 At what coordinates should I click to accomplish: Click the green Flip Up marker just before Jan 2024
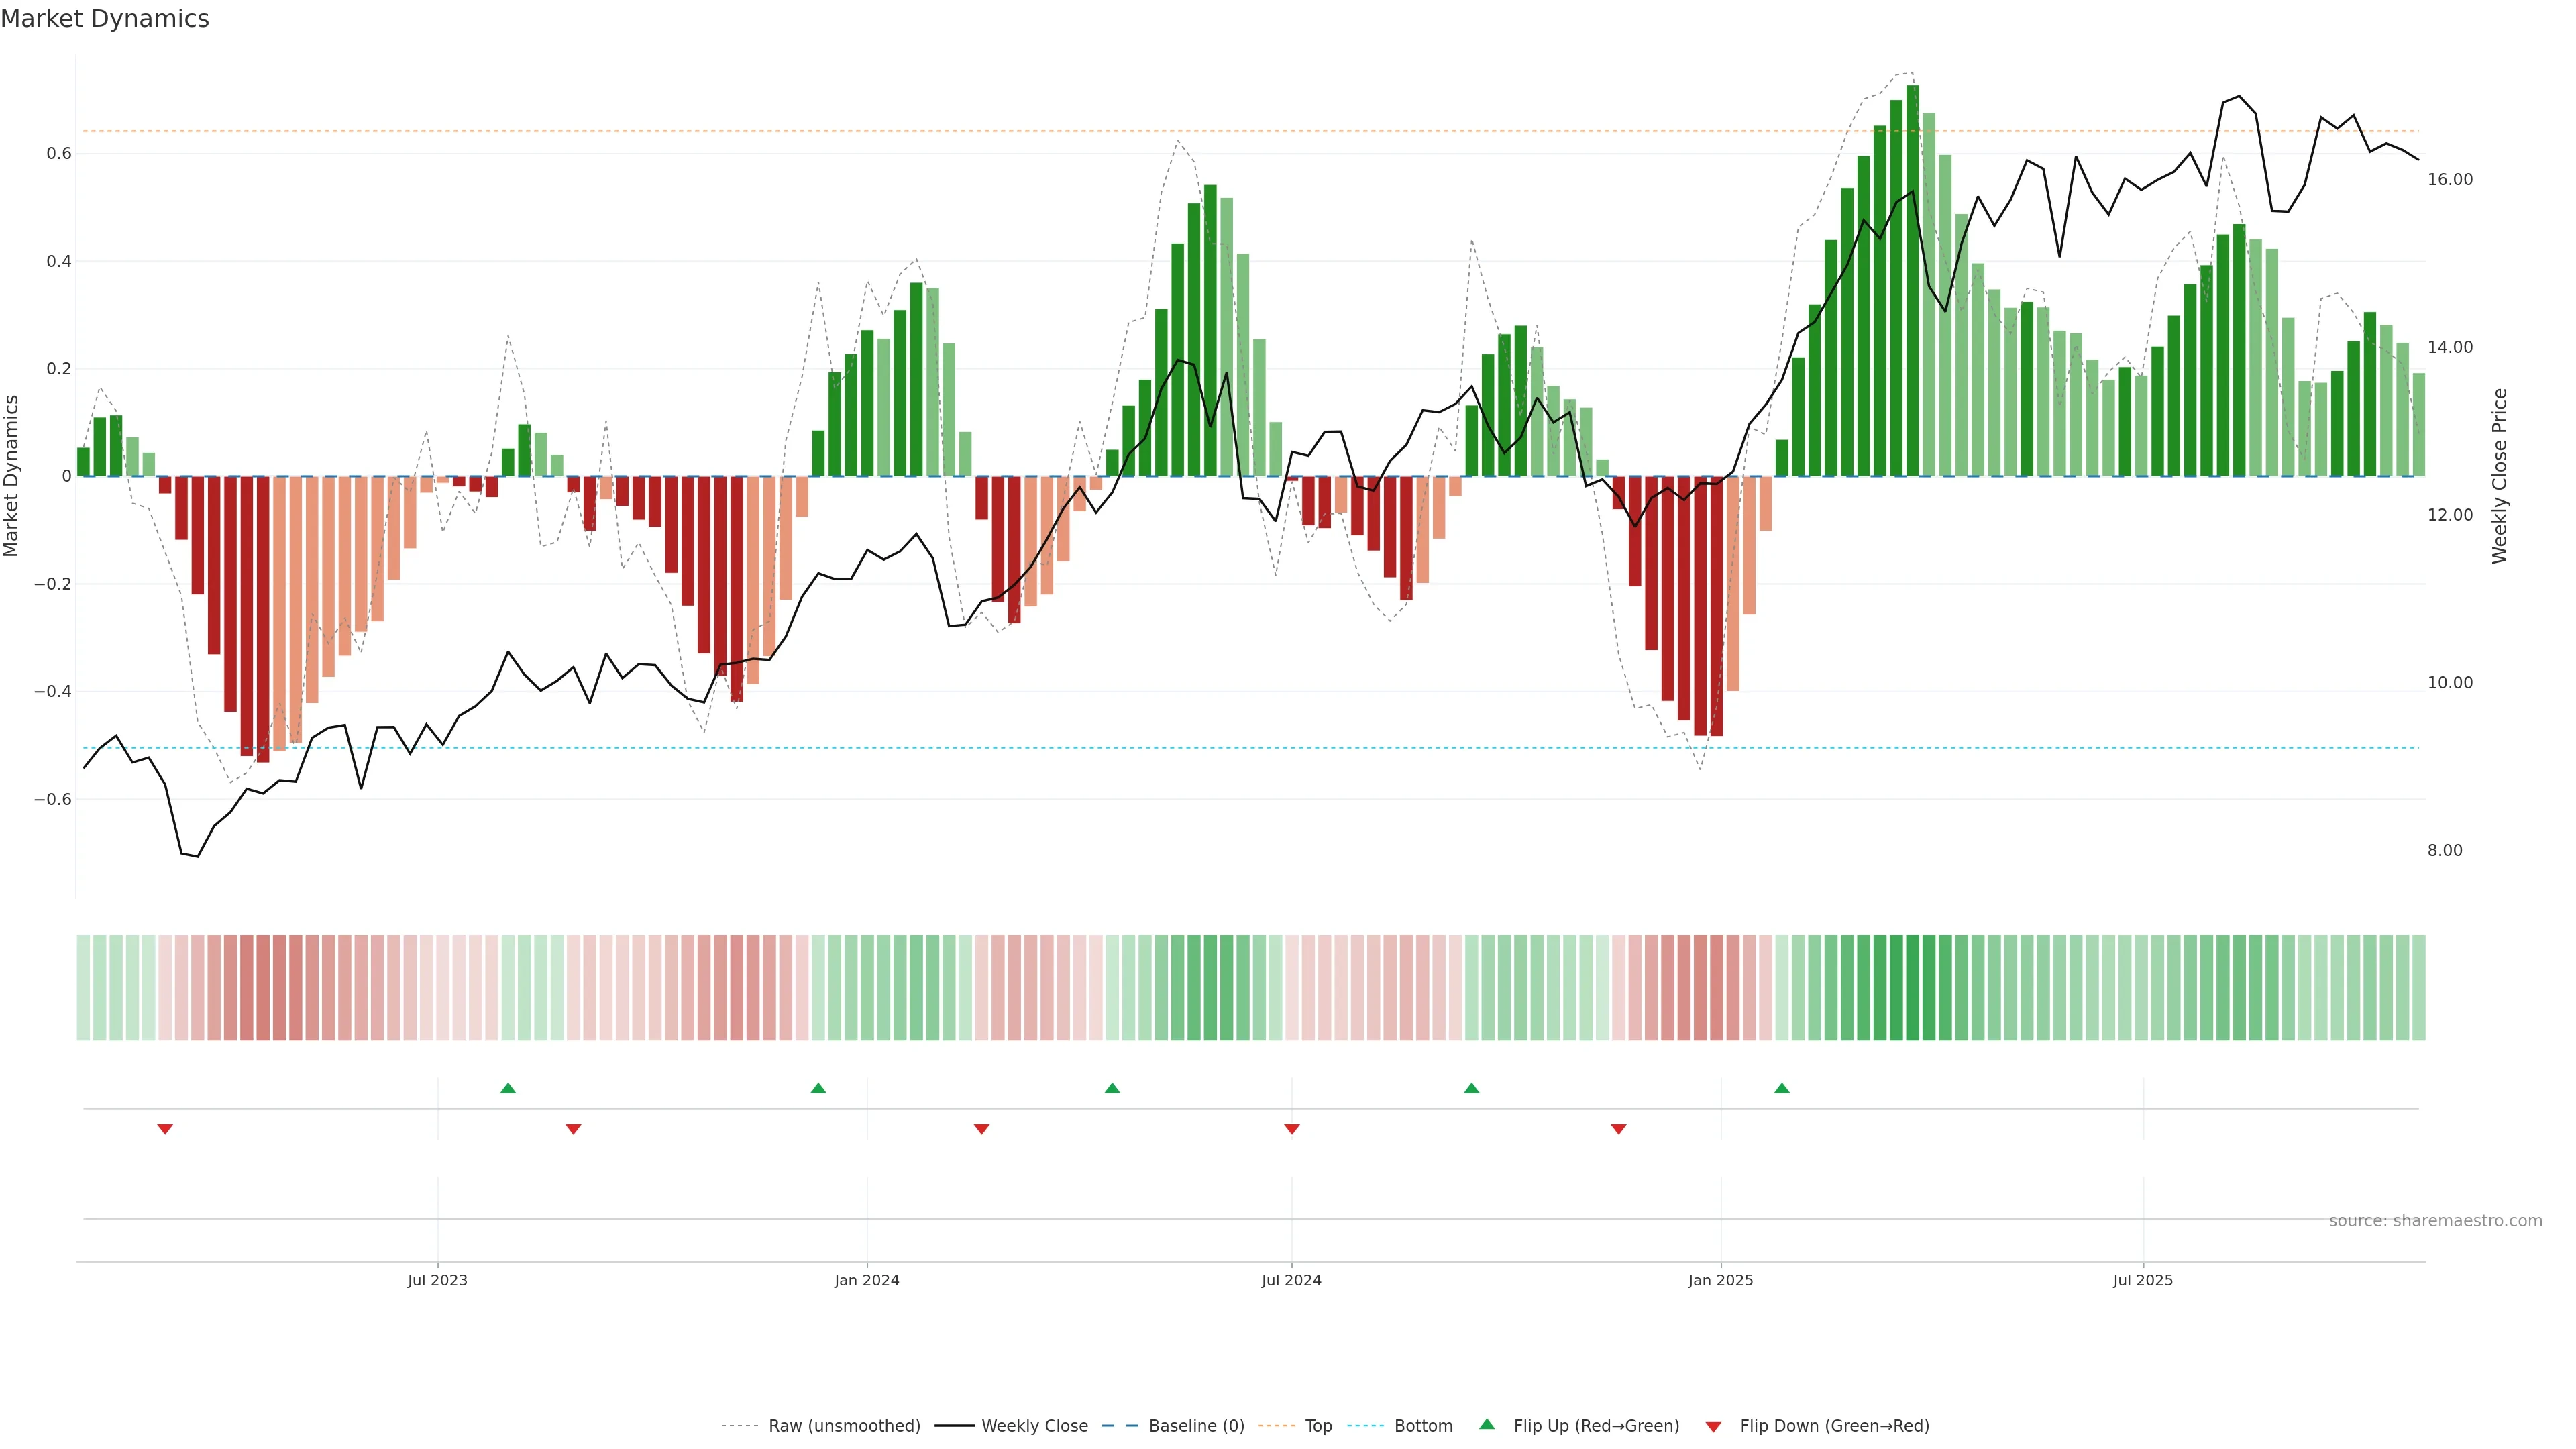(818, 1088)
